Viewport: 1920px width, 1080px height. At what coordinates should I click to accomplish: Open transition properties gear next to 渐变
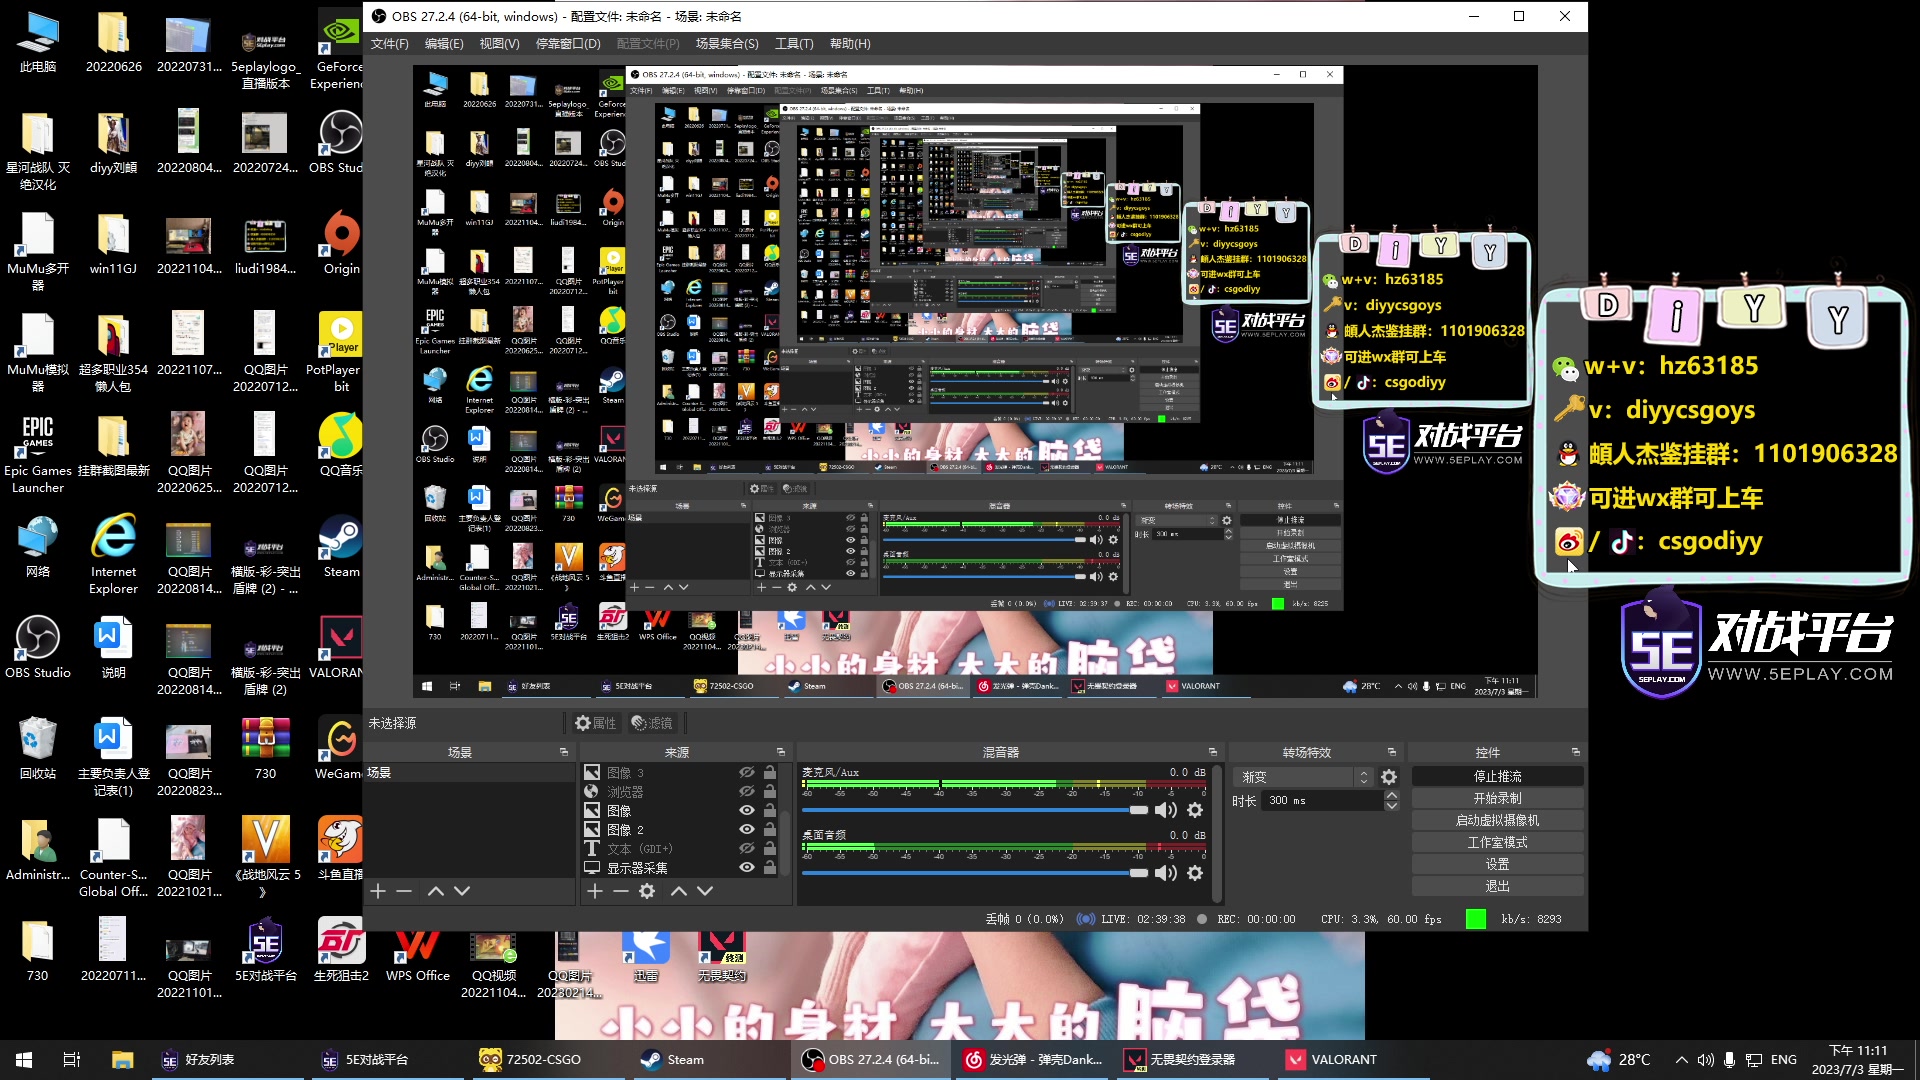point(1389,777)
